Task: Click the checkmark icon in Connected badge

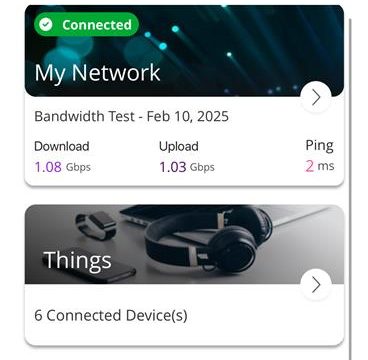Action: [45, 25]
